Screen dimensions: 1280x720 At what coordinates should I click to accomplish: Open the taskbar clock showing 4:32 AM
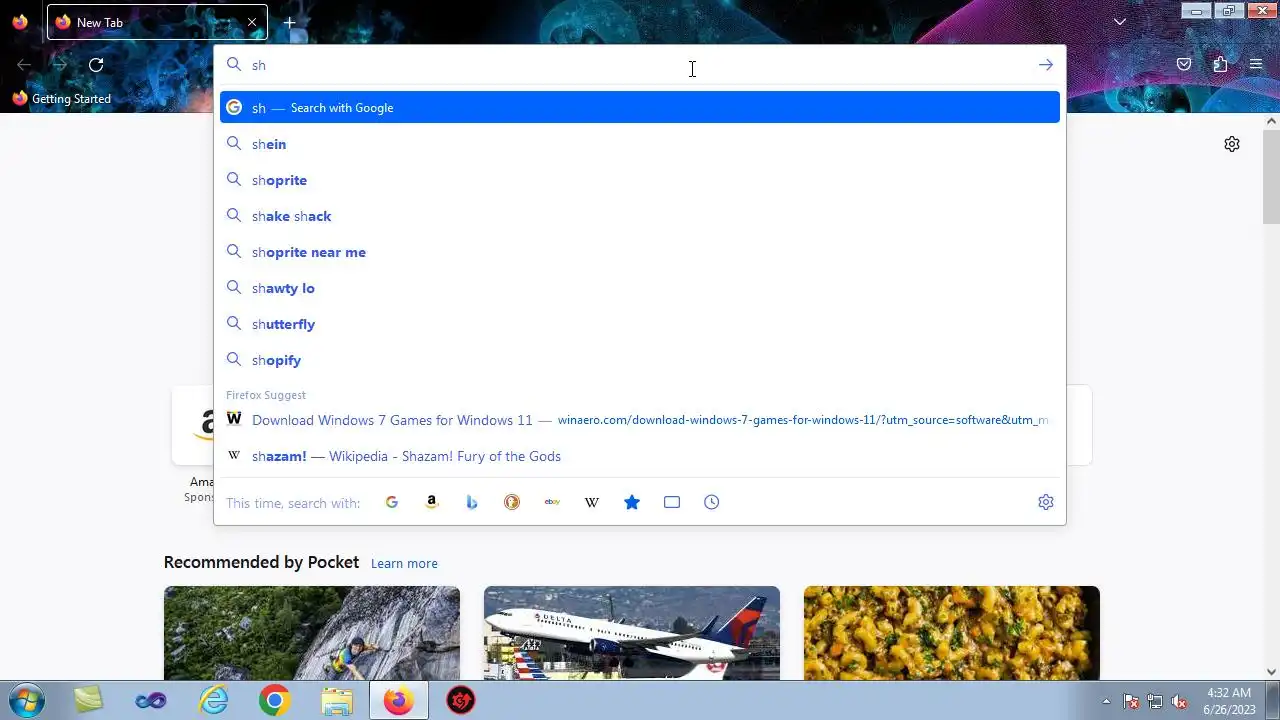(x=1229, y=701)
